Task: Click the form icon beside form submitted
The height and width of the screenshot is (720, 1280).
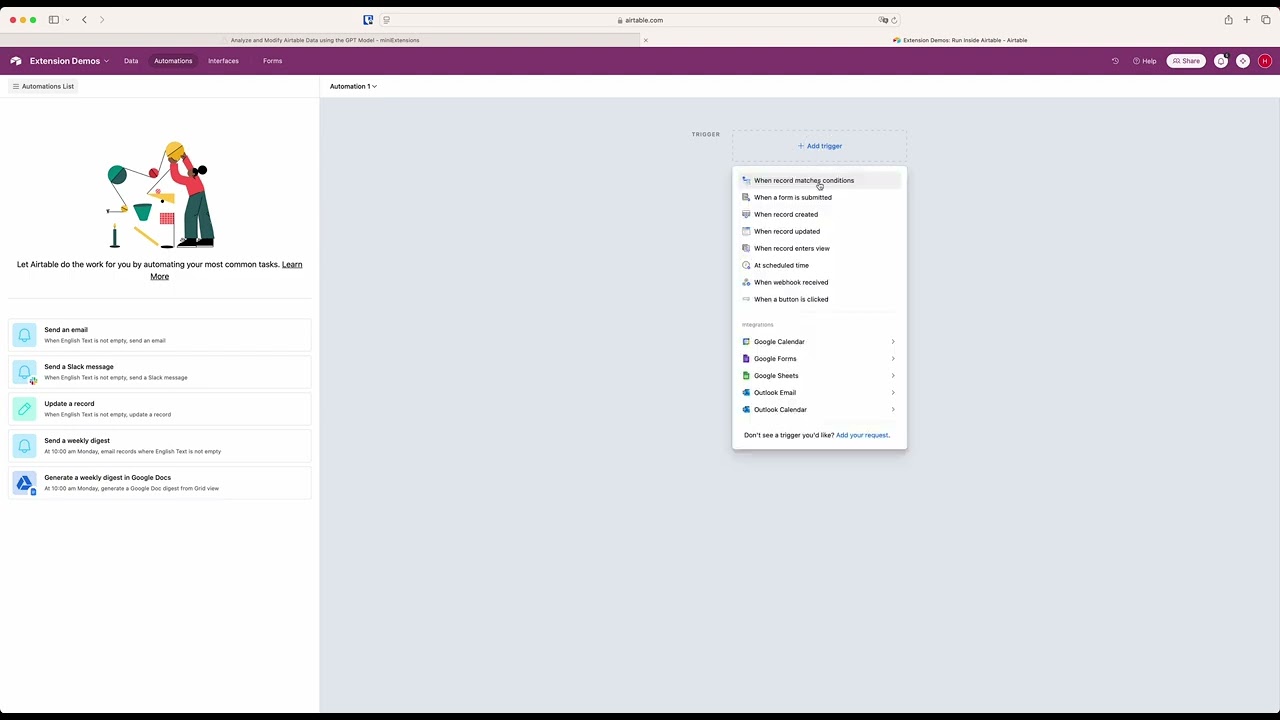Action: [x=746, y=197]
